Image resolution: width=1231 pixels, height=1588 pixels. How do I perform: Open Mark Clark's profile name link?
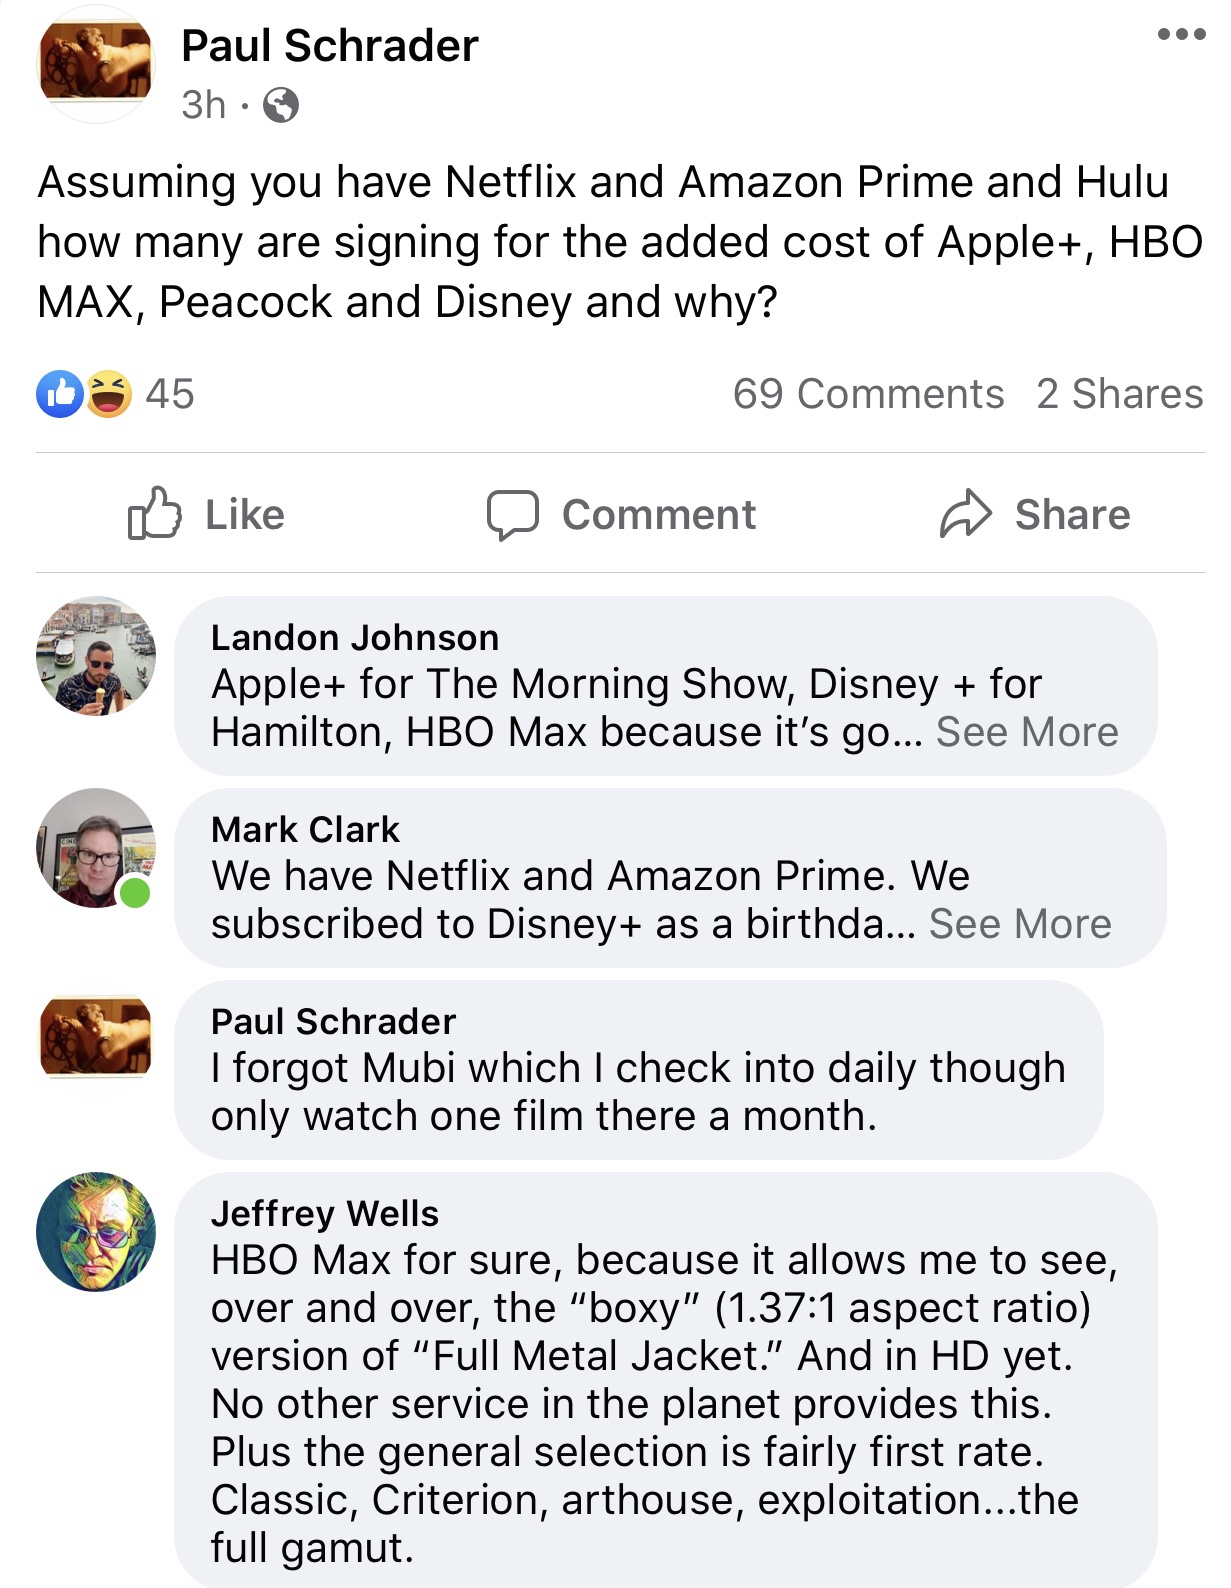(305, 830)
